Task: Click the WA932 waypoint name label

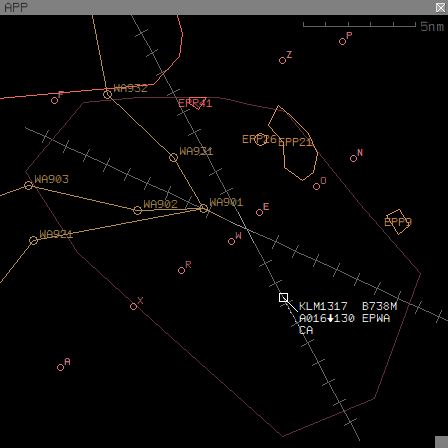Action: (130, 88)
